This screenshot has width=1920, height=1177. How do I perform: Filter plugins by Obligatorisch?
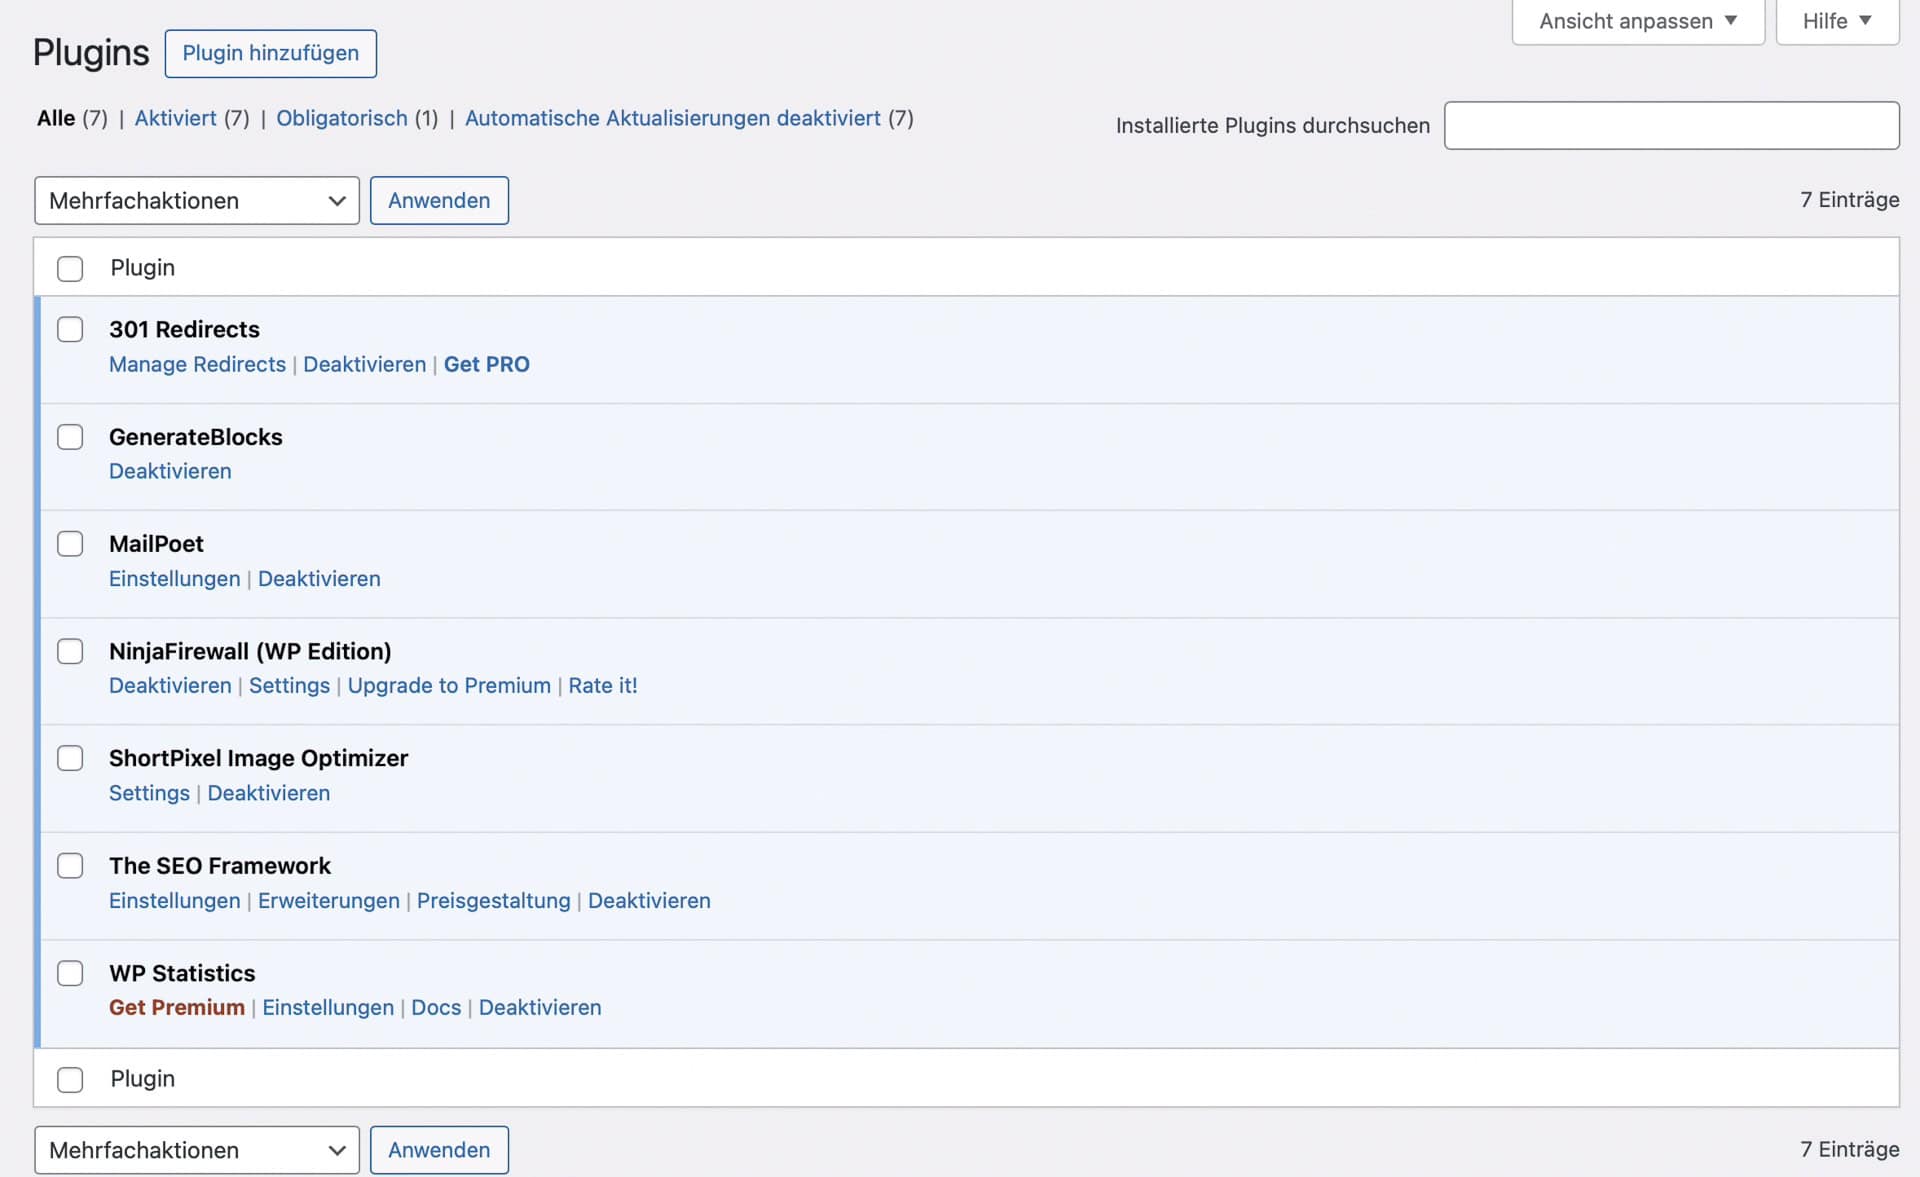[x=342, y=118]
